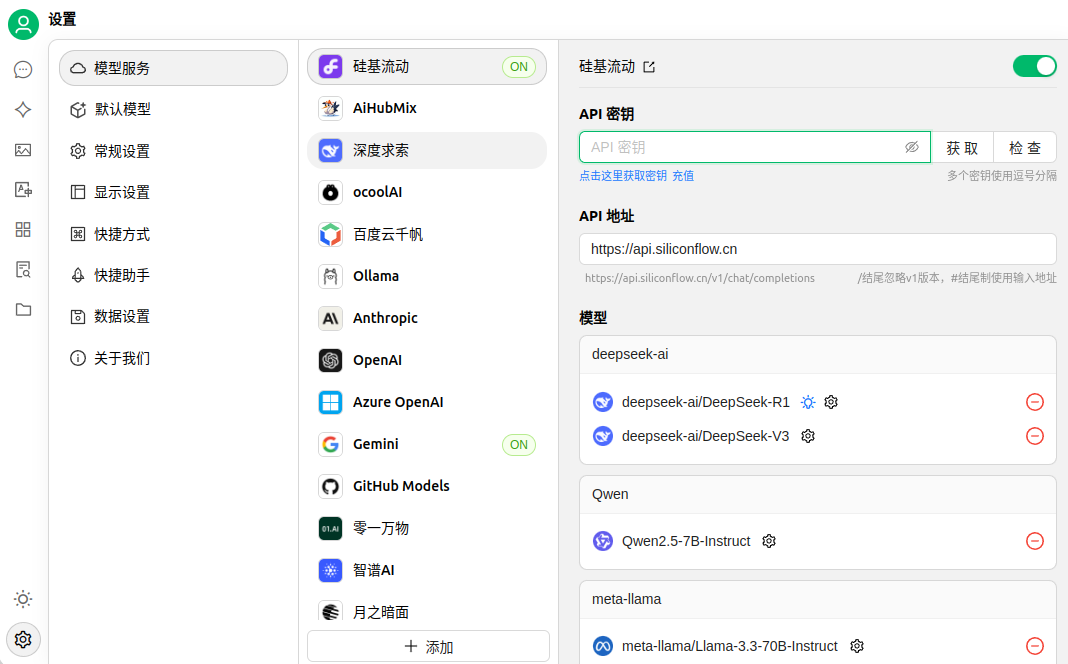This screenshot has height=664, width=1068.
Task: Open the agents sparkle icon in sidebar
Action: tap(23, 110)
